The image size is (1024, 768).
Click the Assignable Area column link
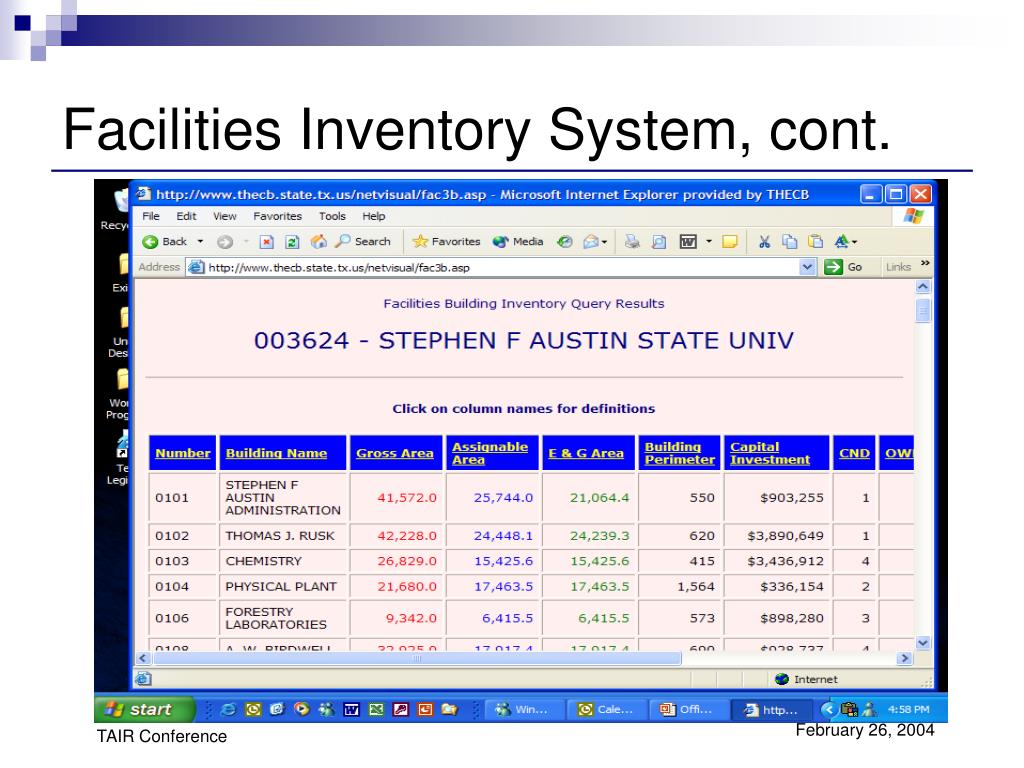click(490, 453)
